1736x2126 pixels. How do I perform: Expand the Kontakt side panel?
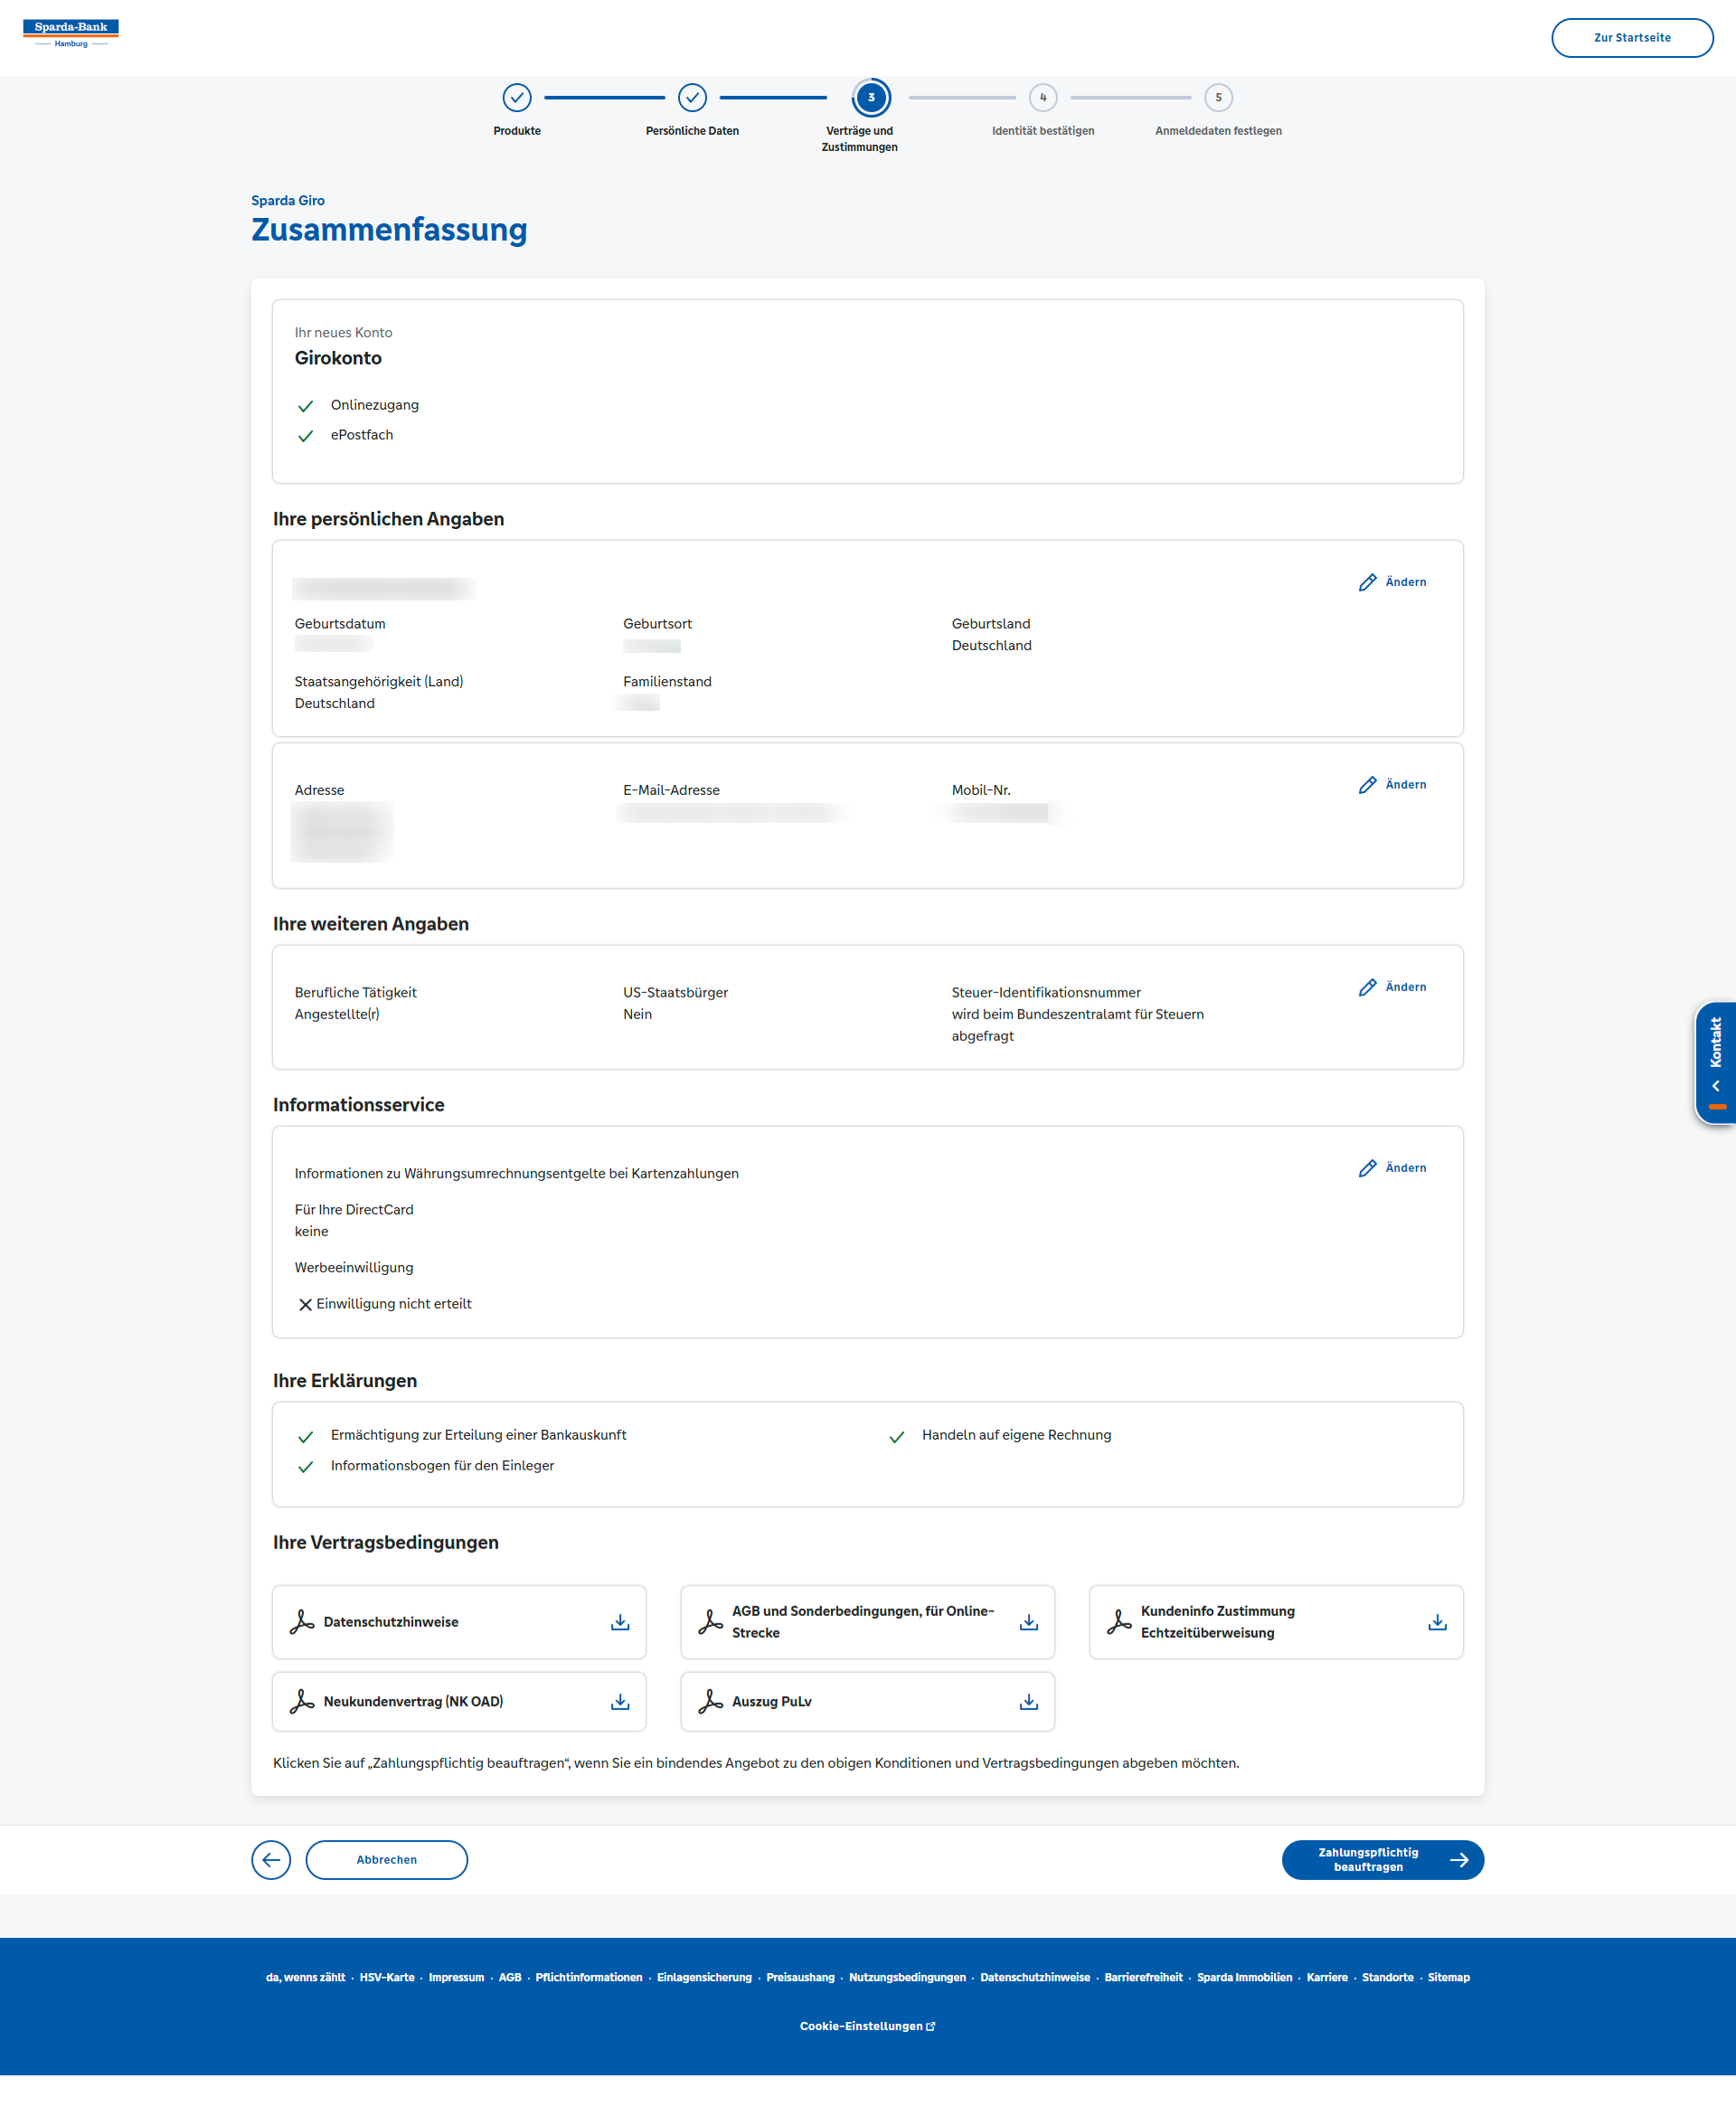pyautogui.click(x=1715, y=1062)
